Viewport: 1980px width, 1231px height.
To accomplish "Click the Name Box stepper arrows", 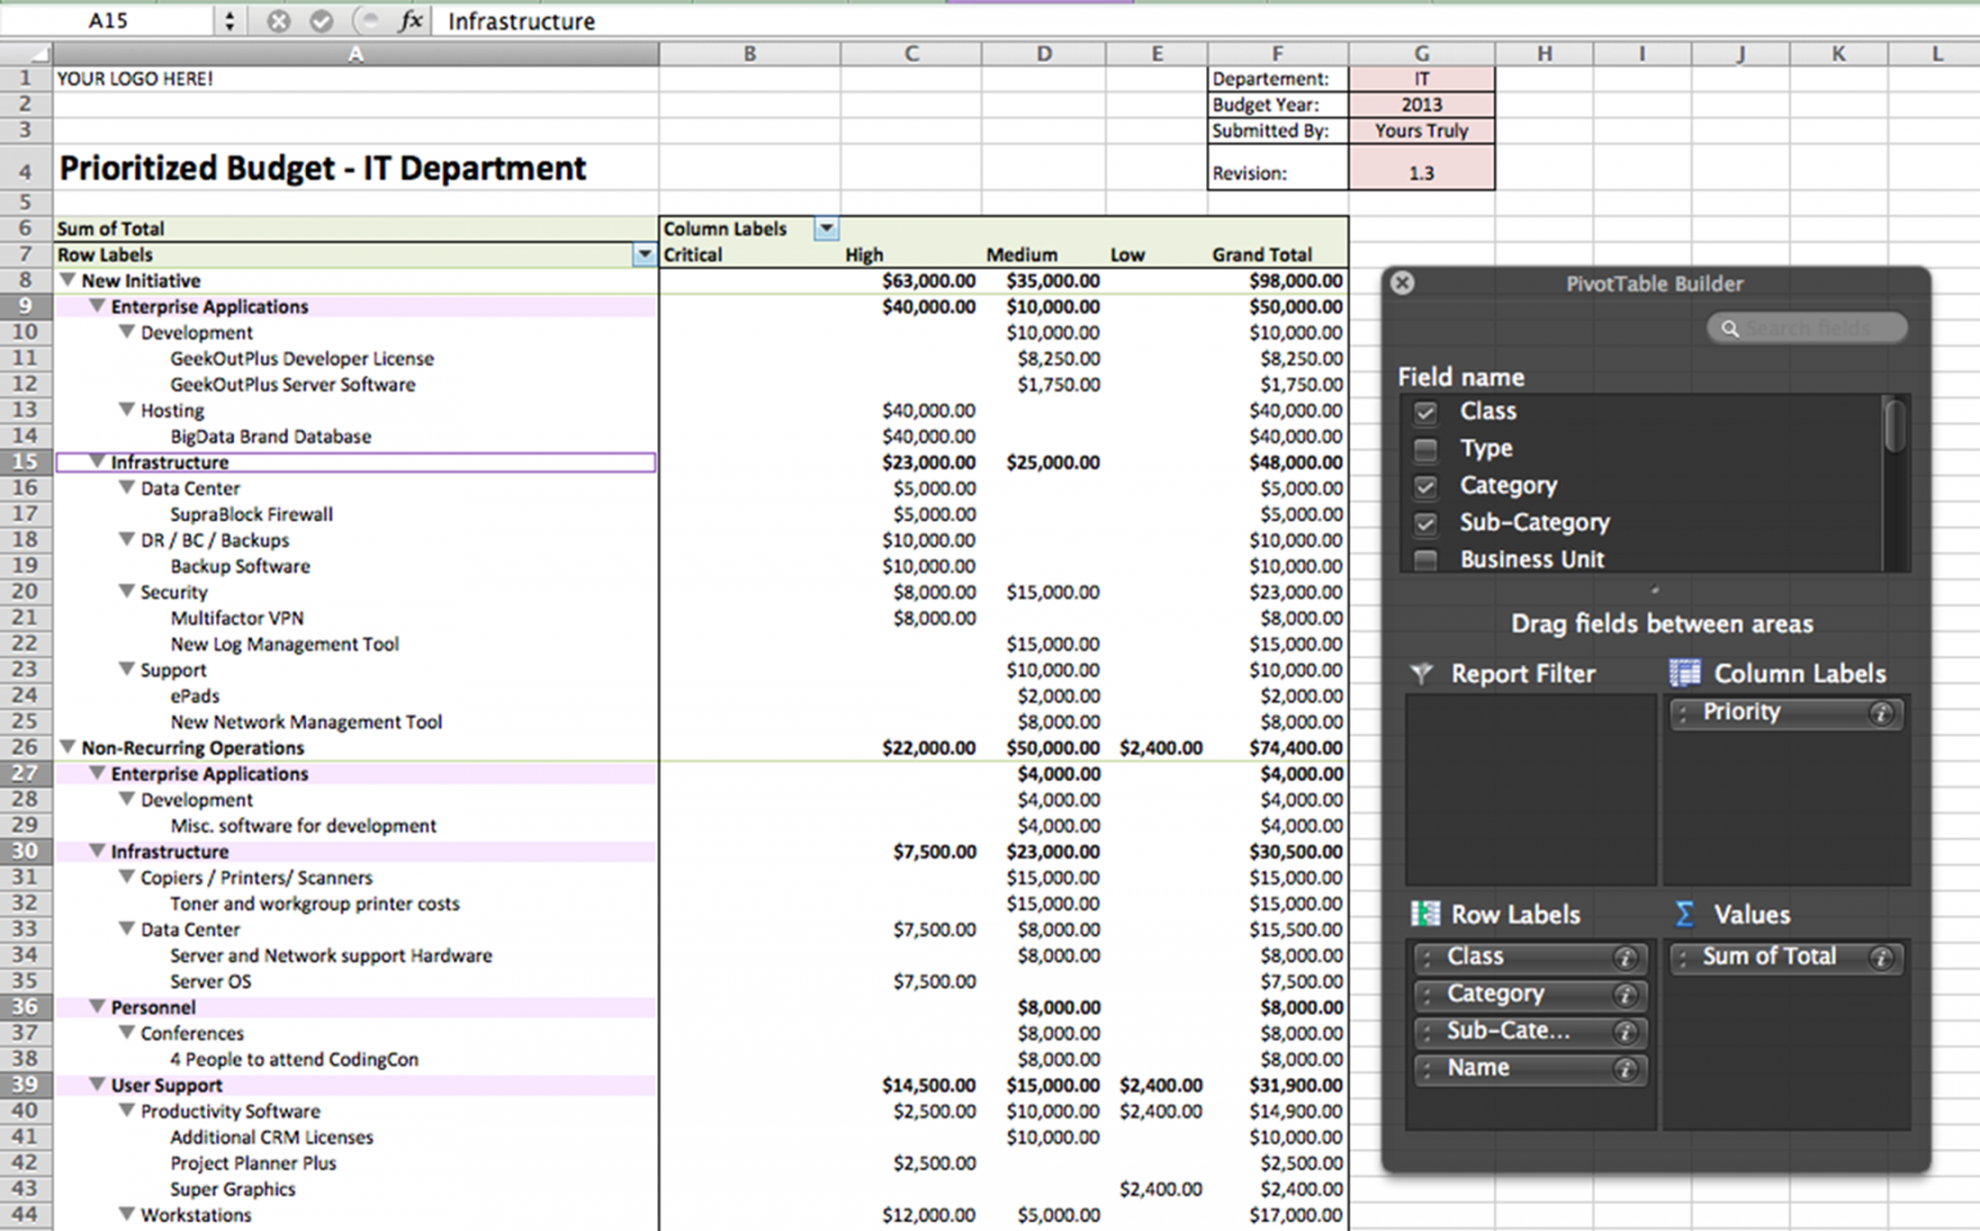I will tap(229, 21).
